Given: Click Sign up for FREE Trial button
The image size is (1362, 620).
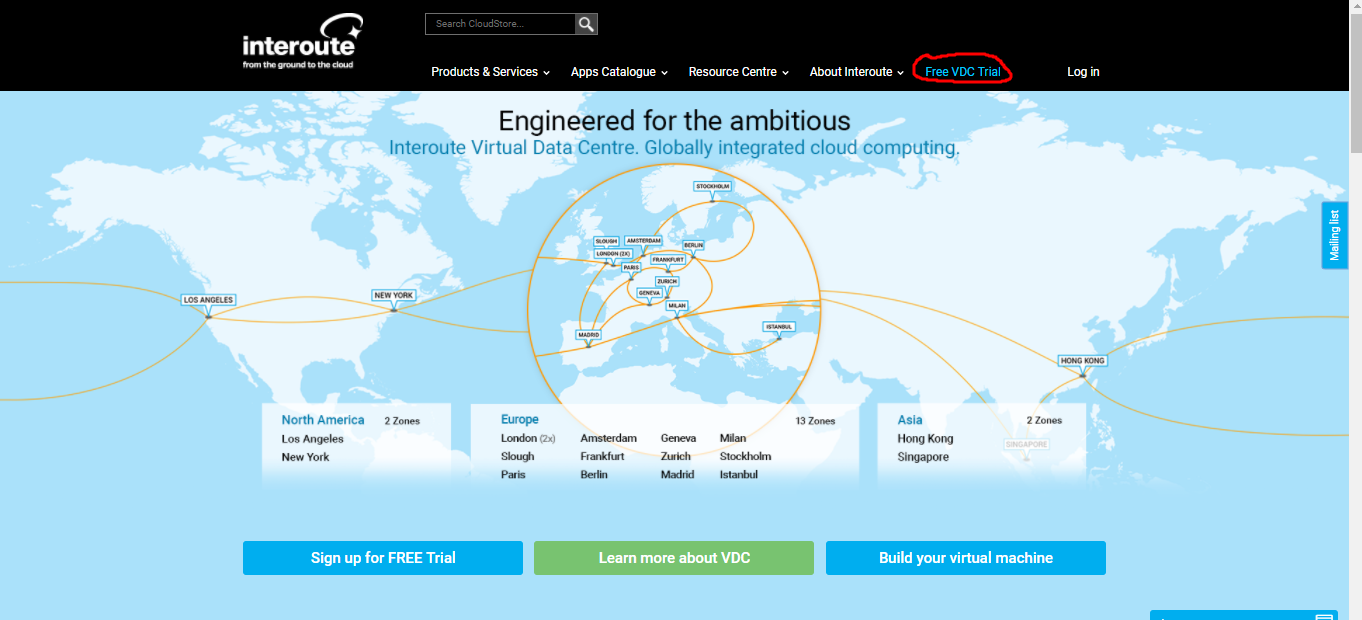Looking at the screenshot, I should coord(383,558).
